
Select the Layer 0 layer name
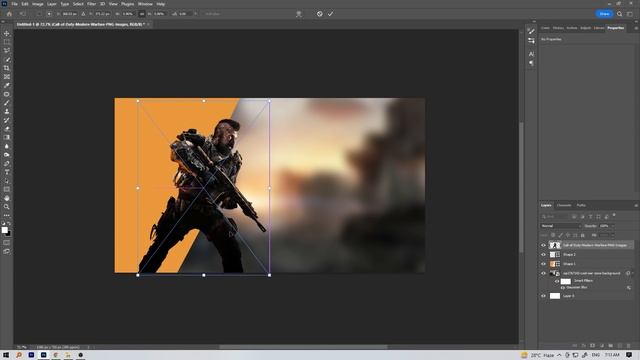pyautogui.click(x=569, y=296)
